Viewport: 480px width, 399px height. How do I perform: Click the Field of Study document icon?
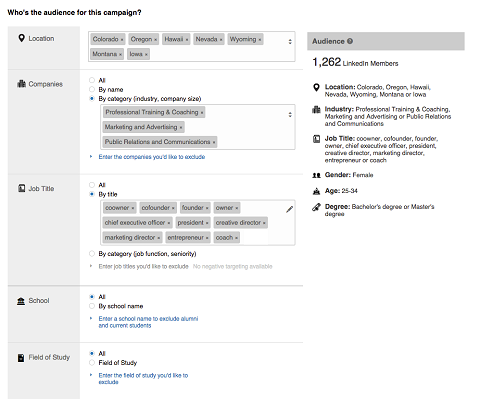(x=21, y=358)
